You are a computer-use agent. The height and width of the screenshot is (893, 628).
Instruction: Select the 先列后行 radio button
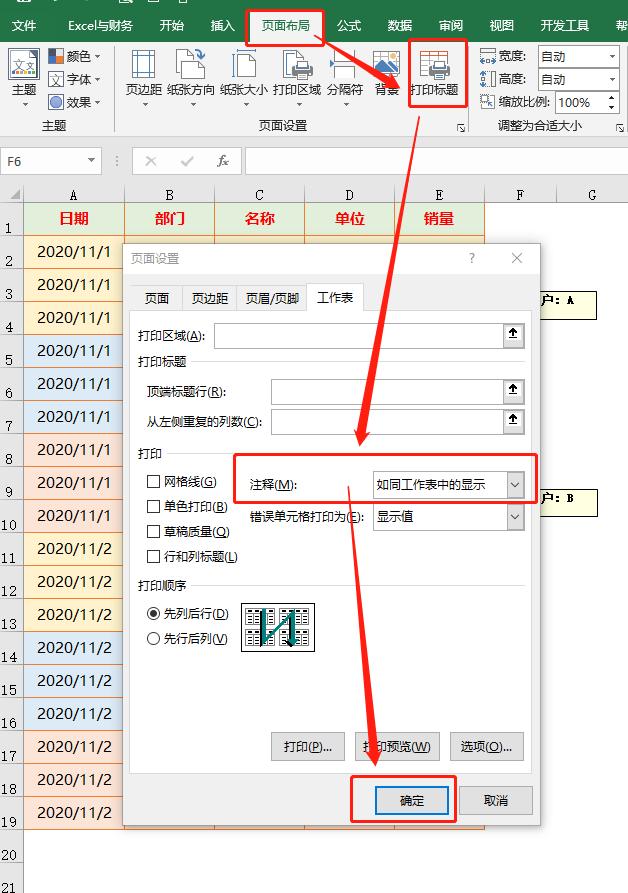point(153,613)
